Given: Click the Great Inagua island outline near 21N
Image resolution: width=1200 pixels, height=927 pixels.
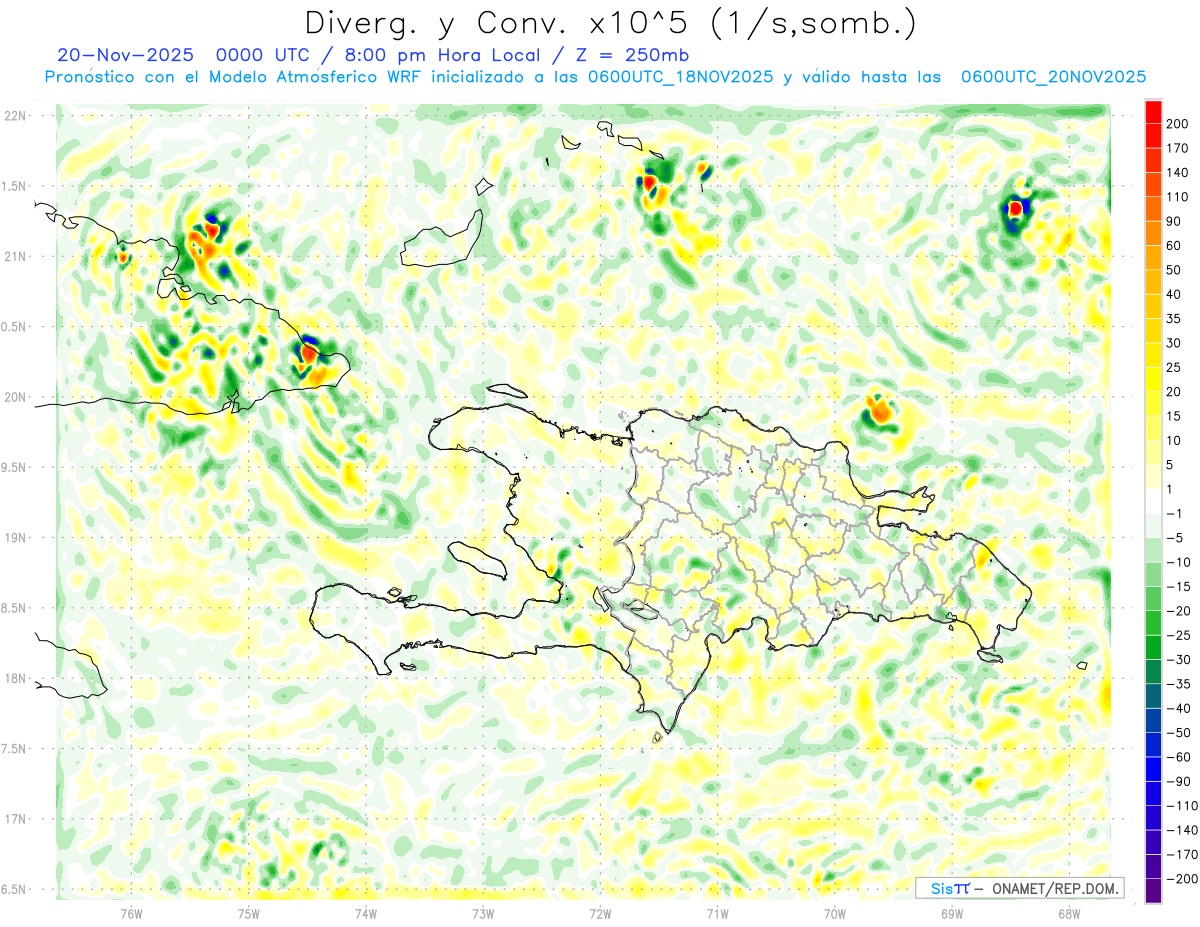Looking at the screenshot, I should 441,240.
